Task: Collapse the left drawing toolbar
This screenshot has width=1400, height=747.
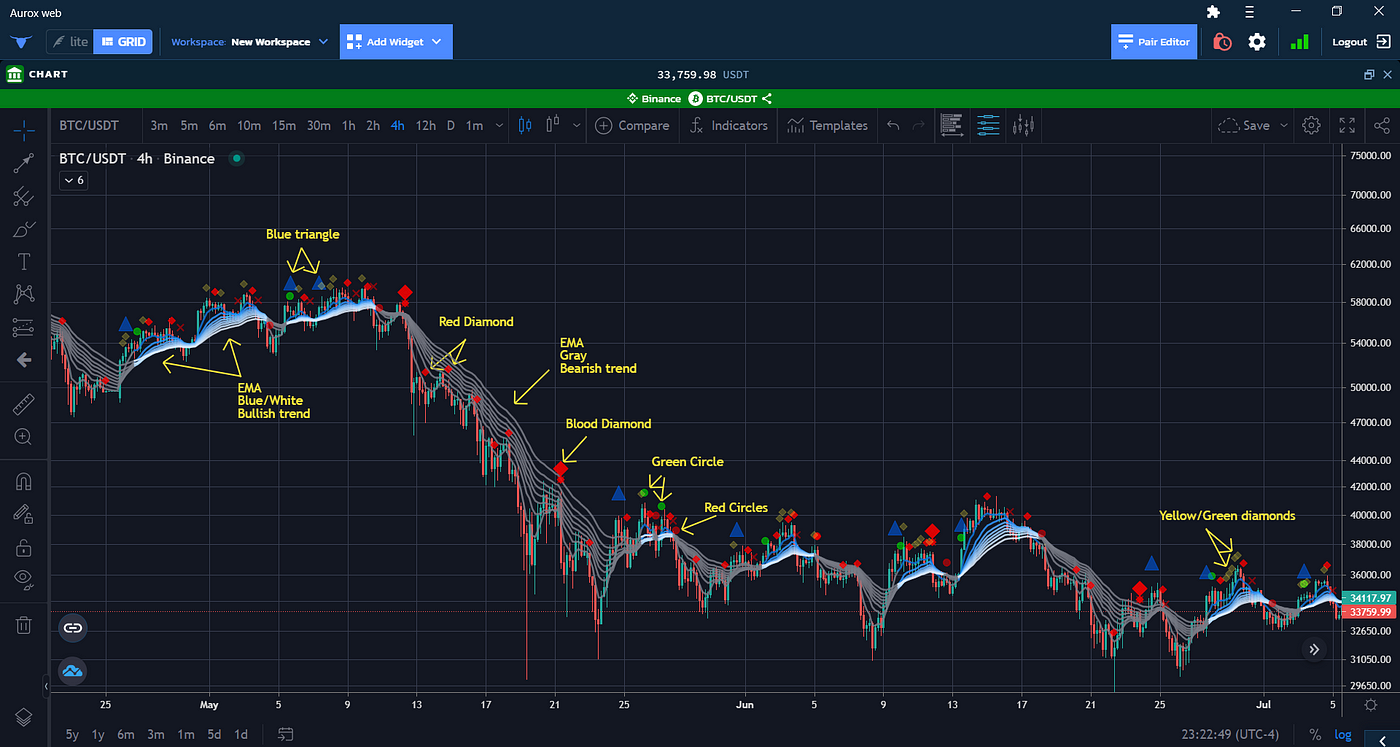Action: [45, 687]
